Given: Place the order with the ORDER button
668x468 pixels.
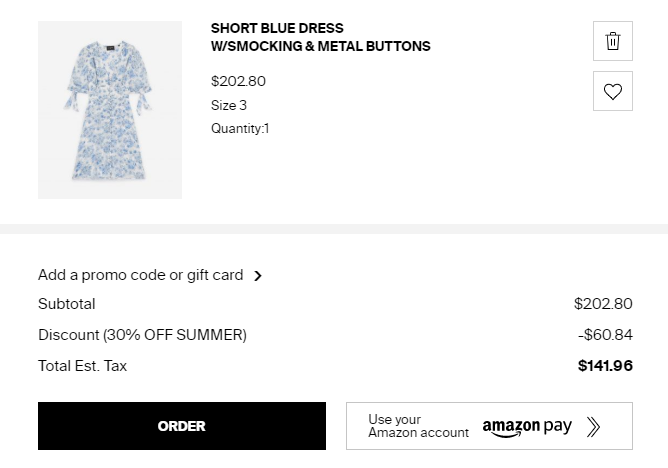Looking at the screenshot, I should pos(182,426).
